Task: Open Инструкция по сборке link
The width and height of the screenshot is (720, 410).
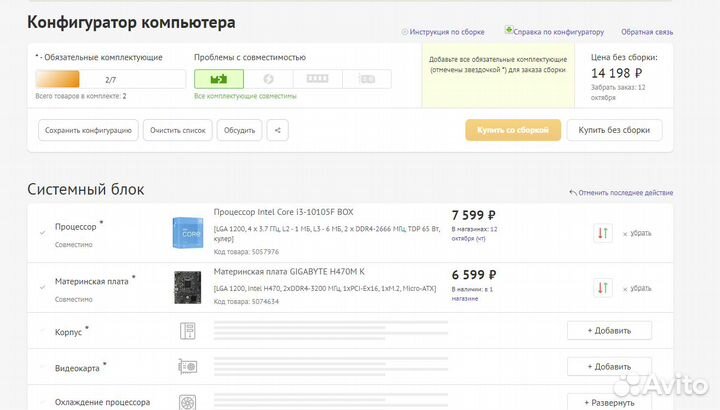Action: tap(447, 32)
